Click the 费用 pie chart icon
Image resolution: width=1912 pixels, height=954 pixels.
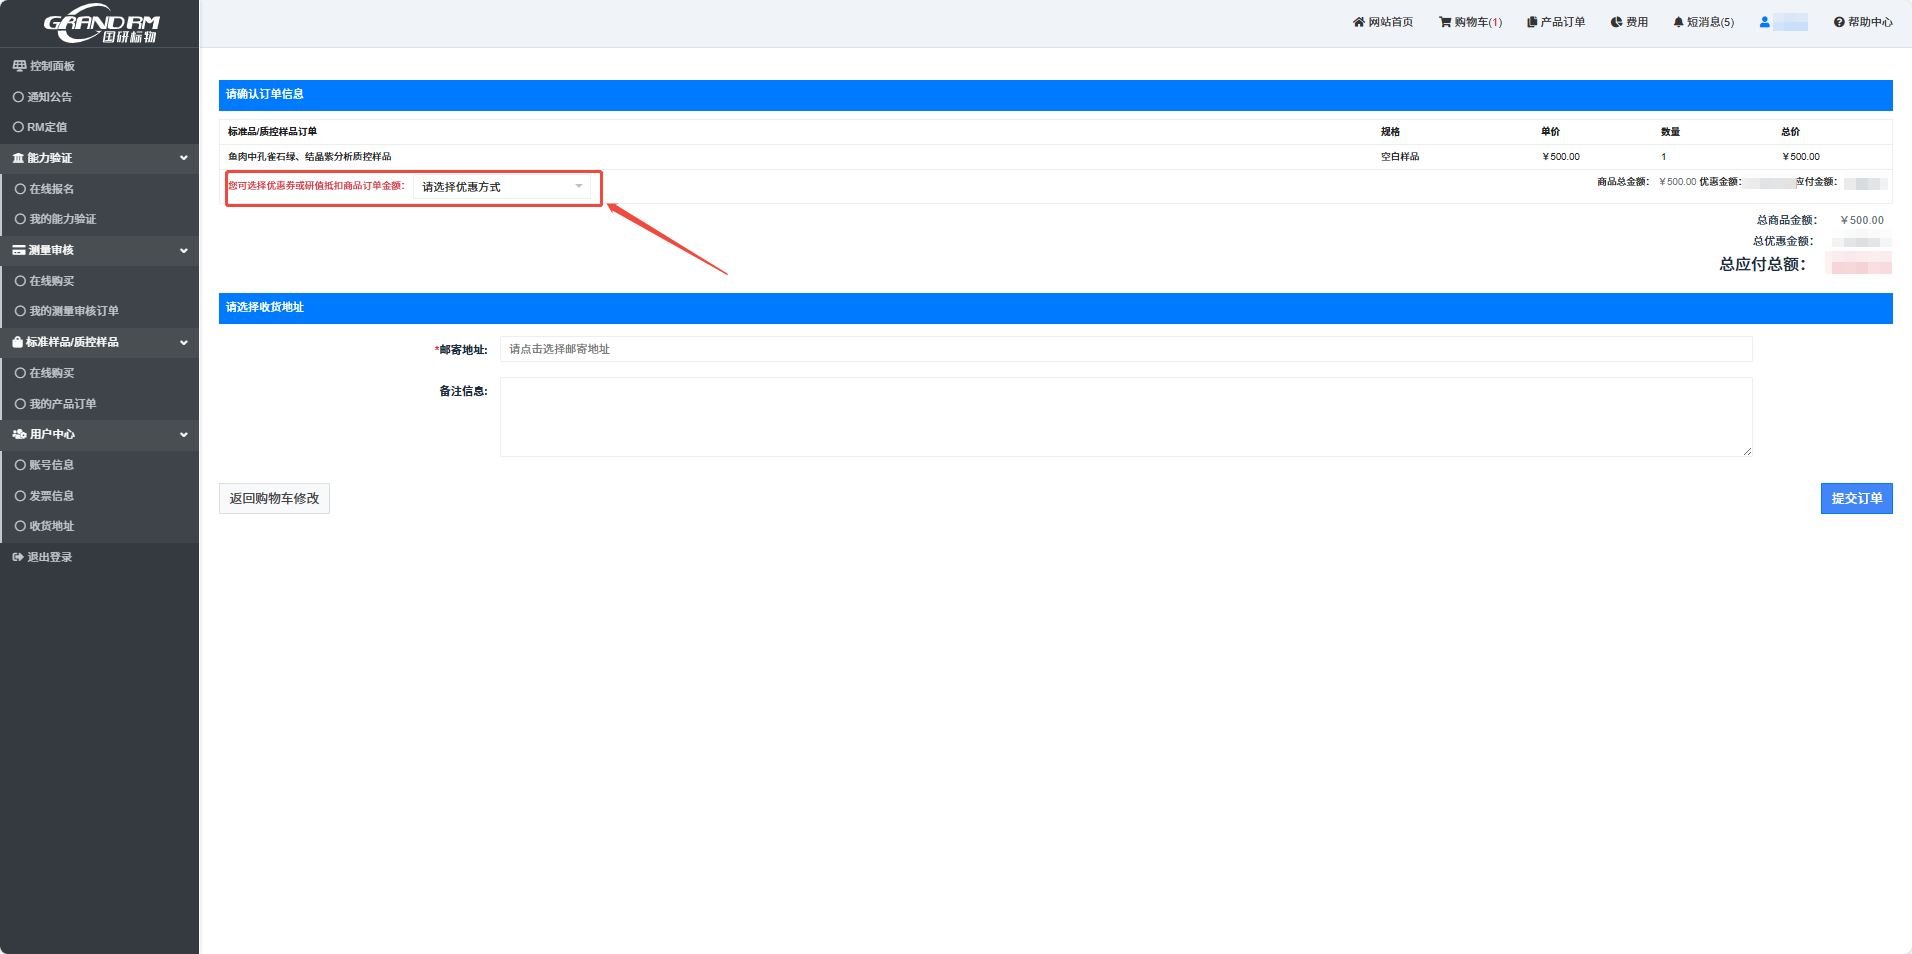1616,22
